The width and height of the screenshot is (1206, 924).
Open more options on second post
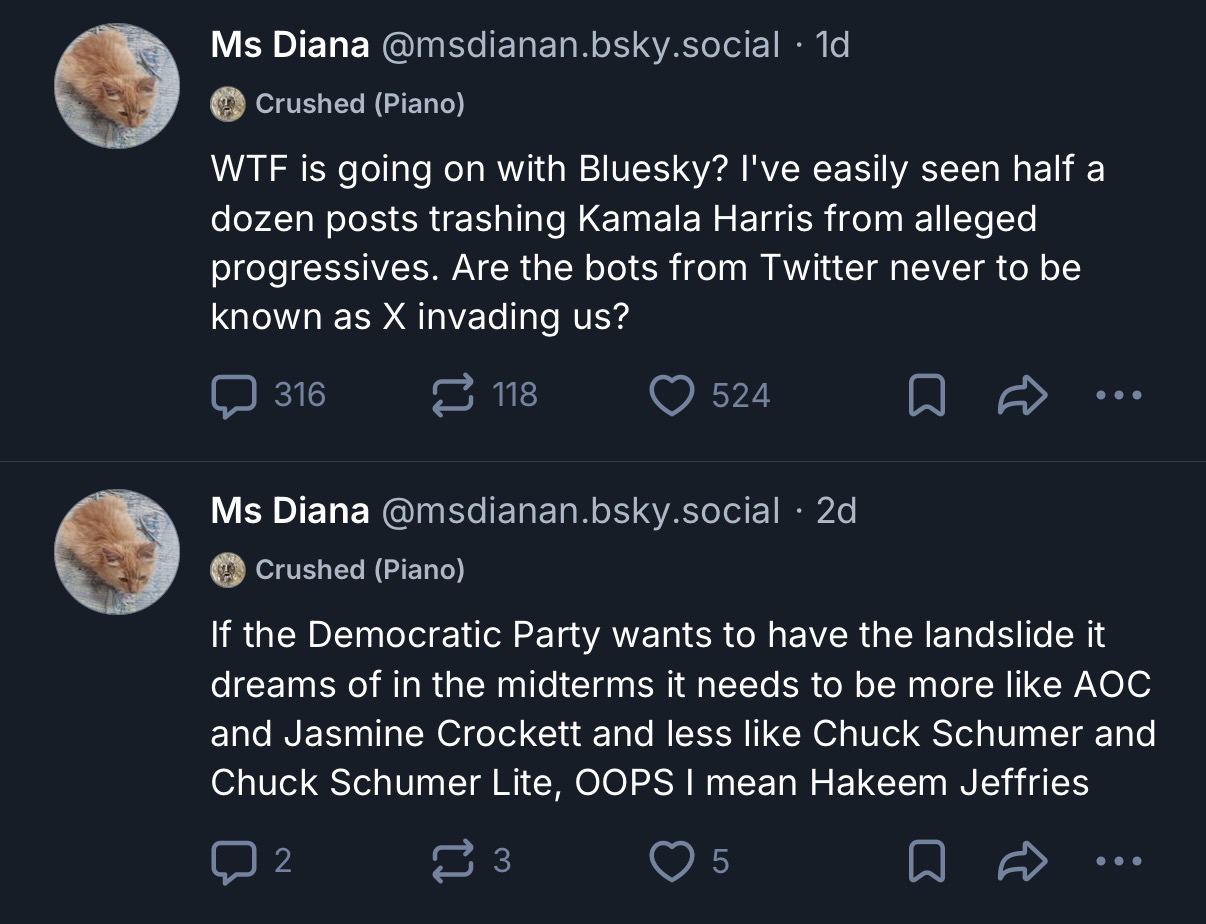1118,862
